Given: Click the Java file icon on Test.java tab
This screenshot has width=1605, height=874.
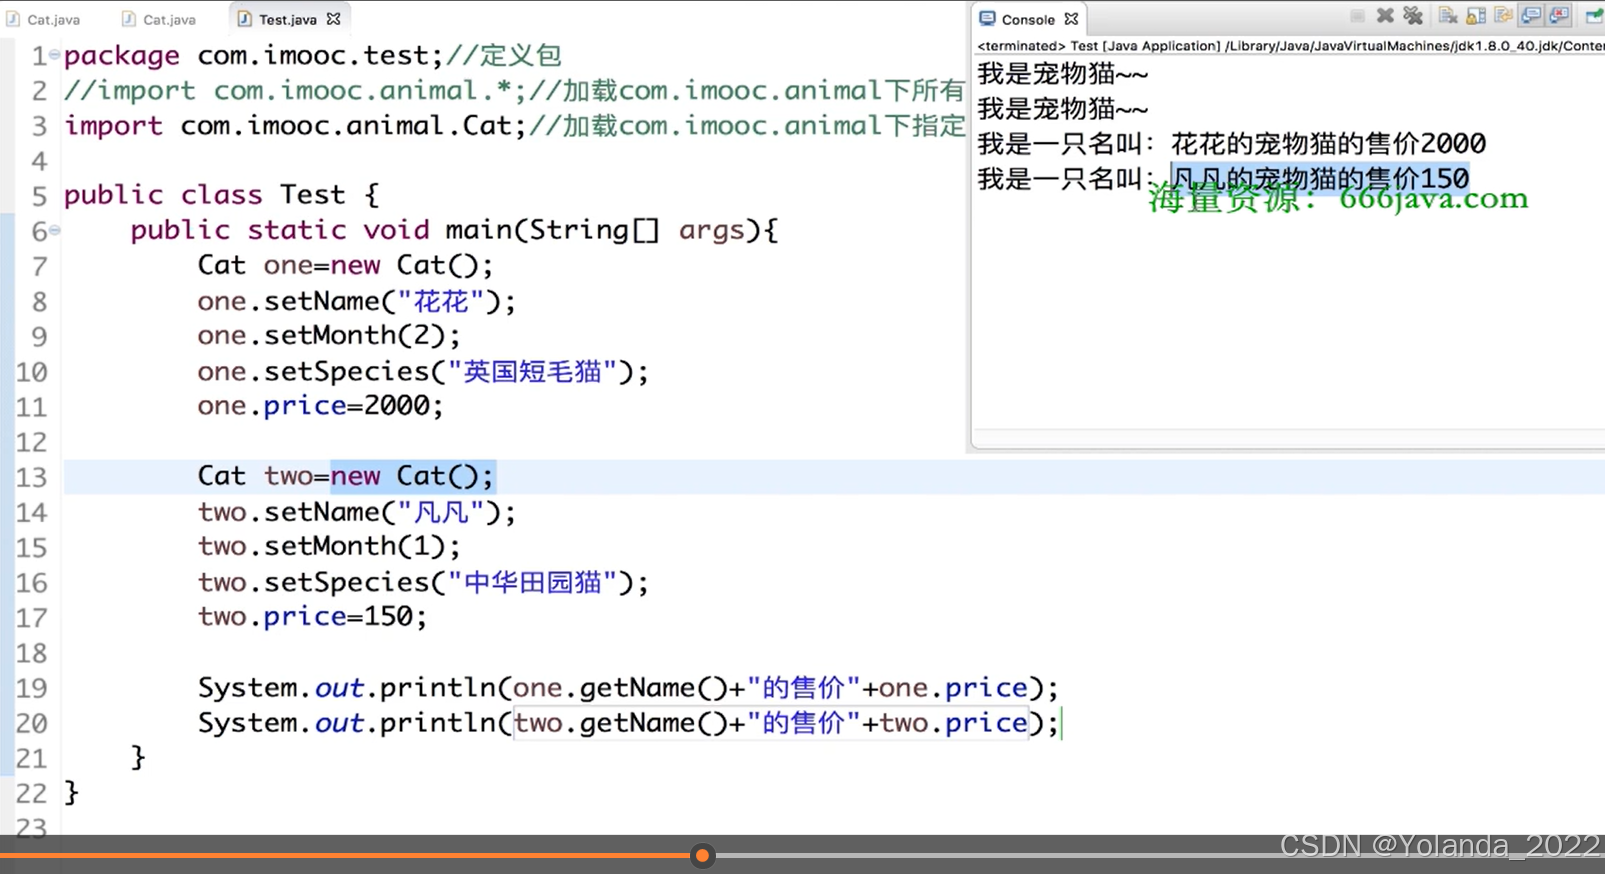Looking at the screenshot, I should click(x=245, y=19).
